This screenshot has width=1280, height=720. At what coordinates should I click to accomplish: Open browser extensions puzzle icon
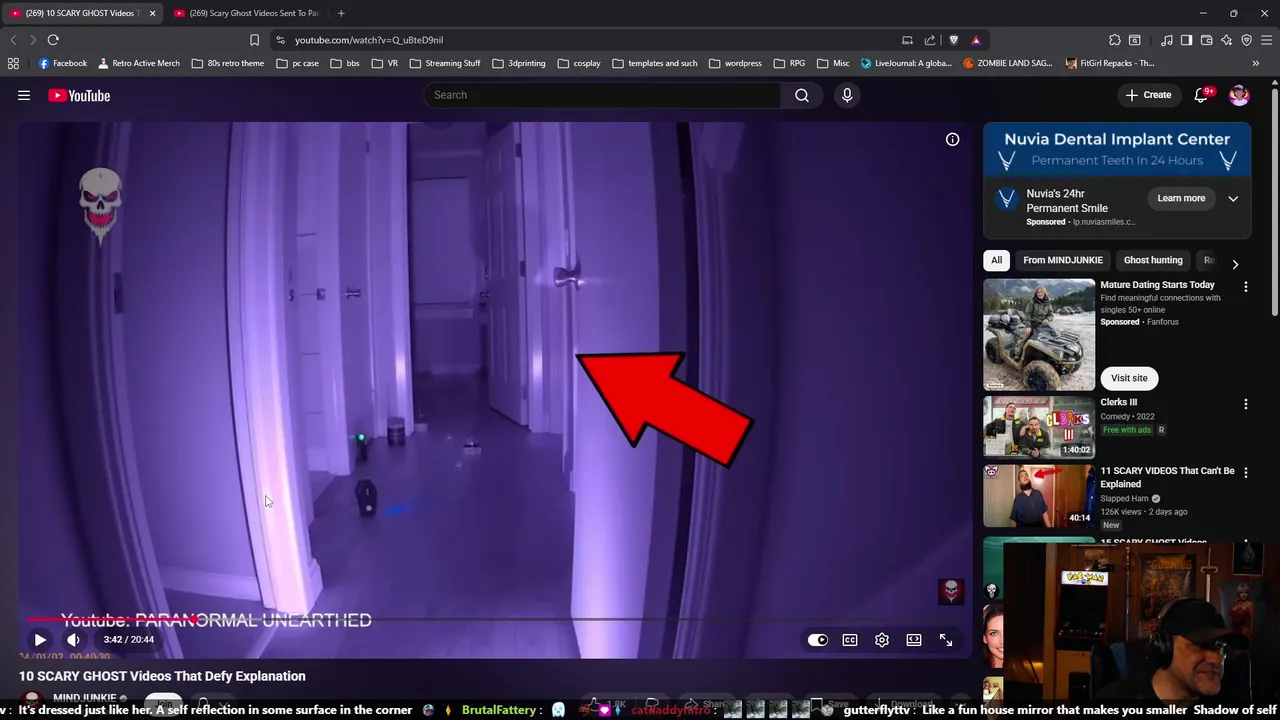(1115, 40)
